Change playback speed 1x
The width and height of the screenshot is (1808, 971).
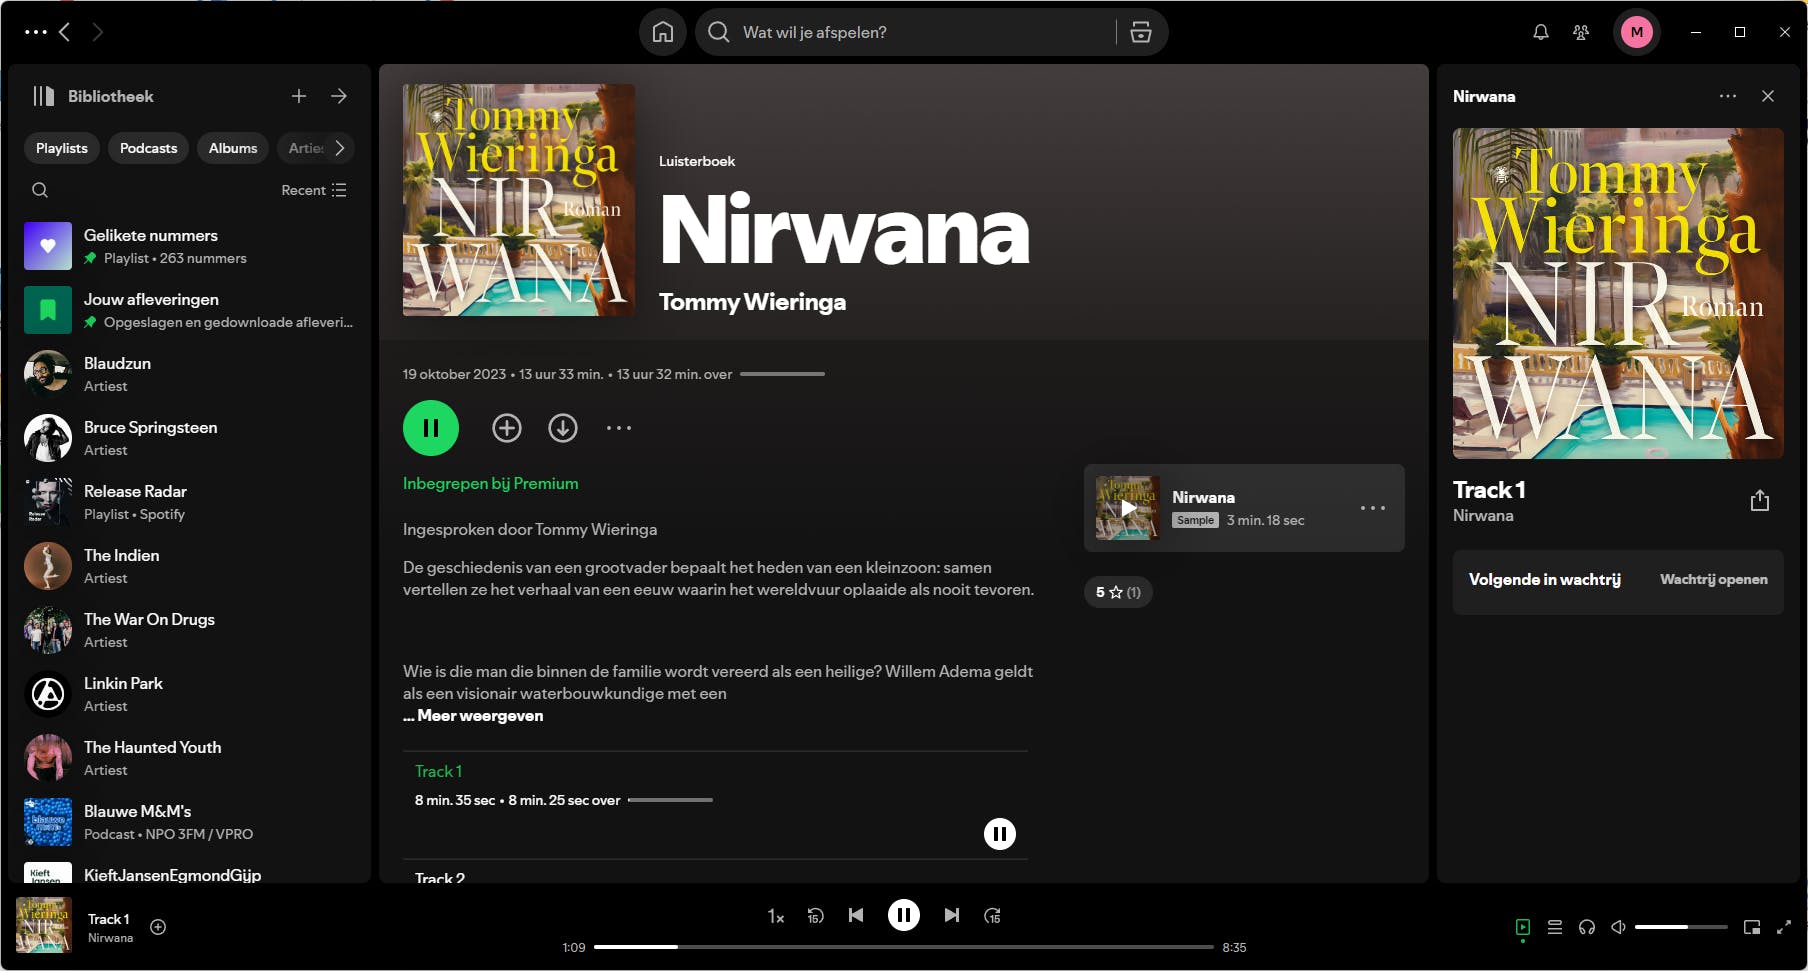[776, 916]
